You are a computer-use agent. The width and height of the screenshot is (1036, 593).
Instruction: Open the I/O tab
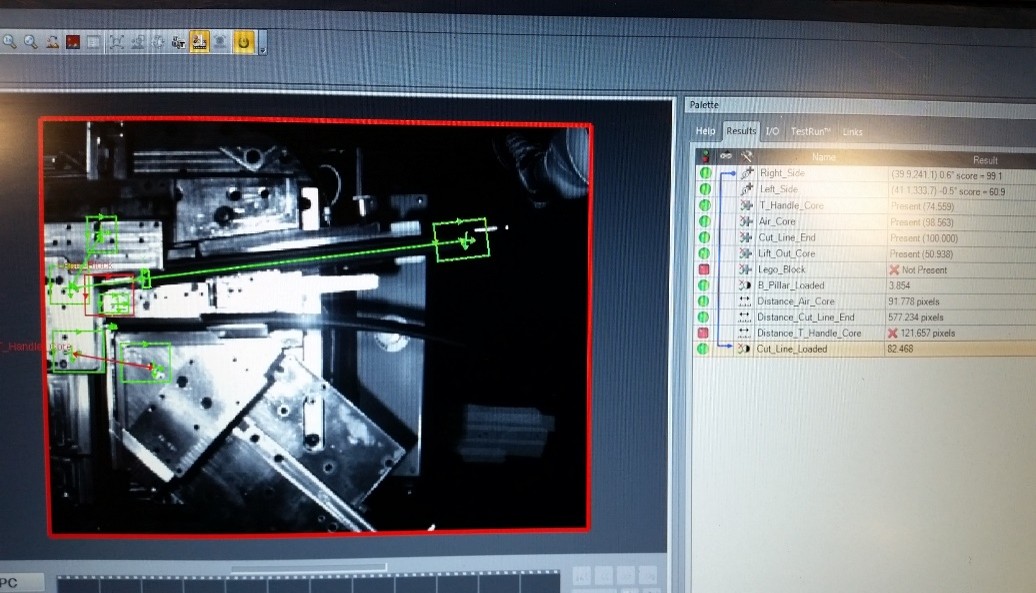click(773, 131)
